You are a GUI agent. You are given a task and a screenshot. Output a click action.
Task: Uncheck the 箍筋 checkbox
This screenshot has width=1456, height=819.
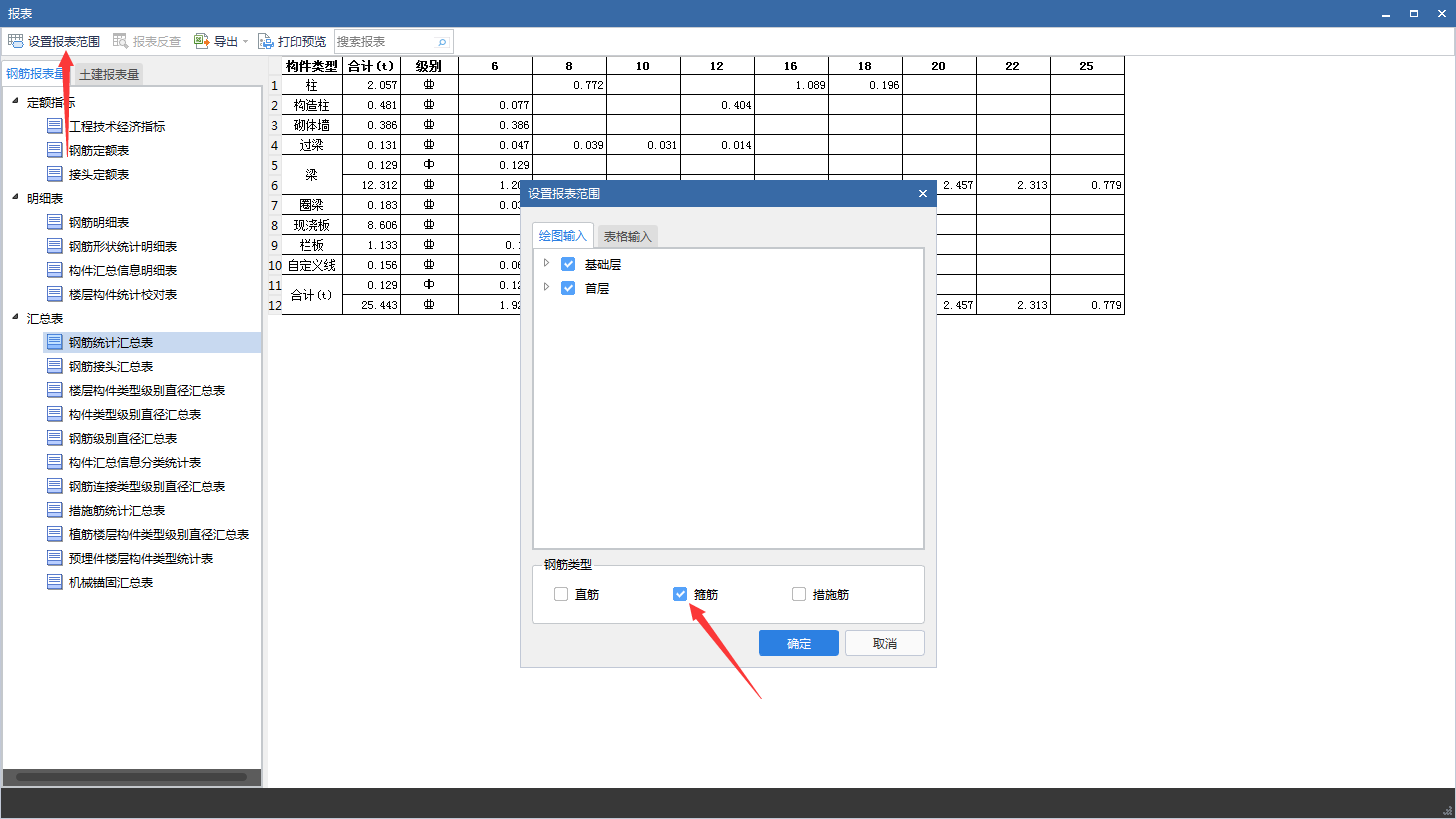pos(680,594)
